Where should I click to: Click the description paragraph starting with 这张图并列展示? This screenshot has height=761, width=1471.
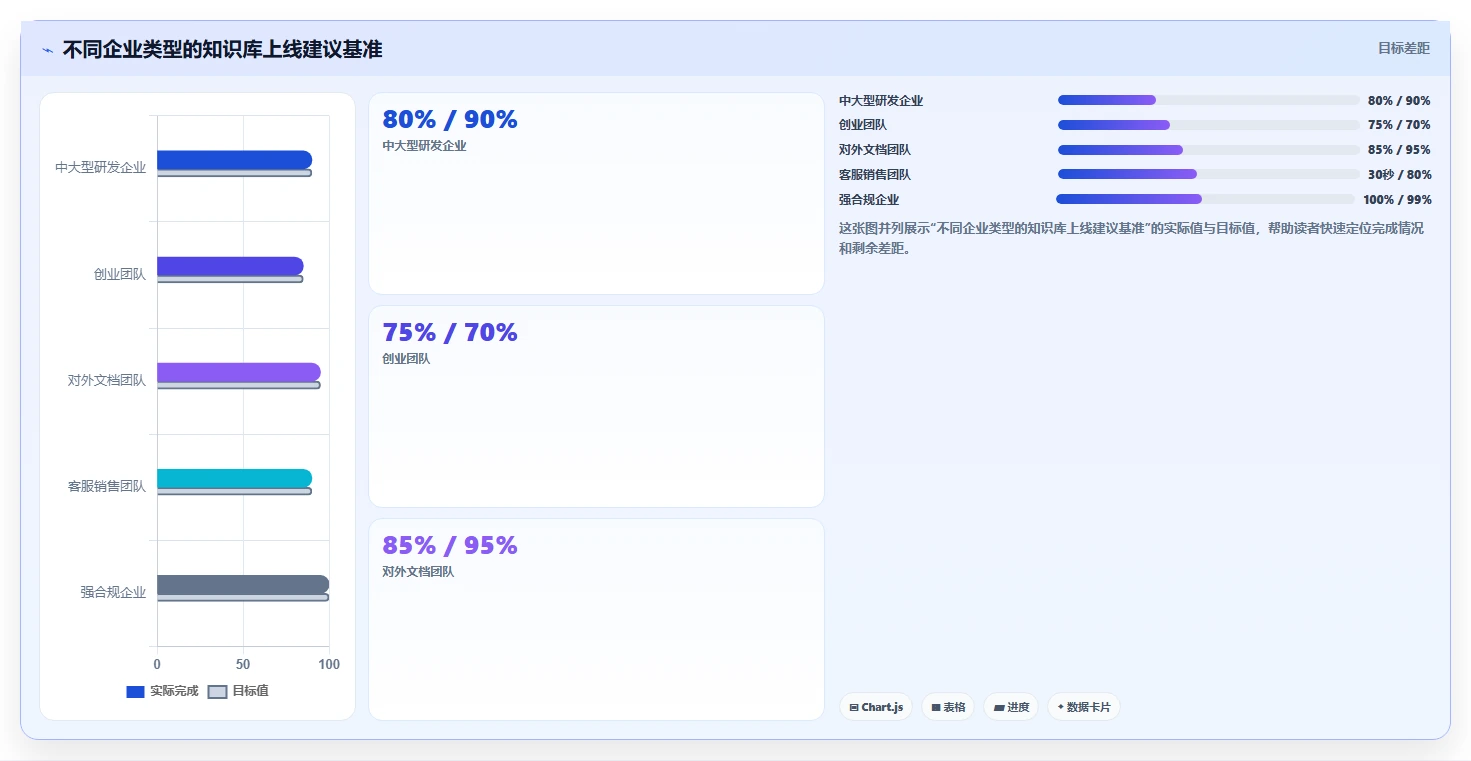pyautogui.click(x=1131, y=238)
